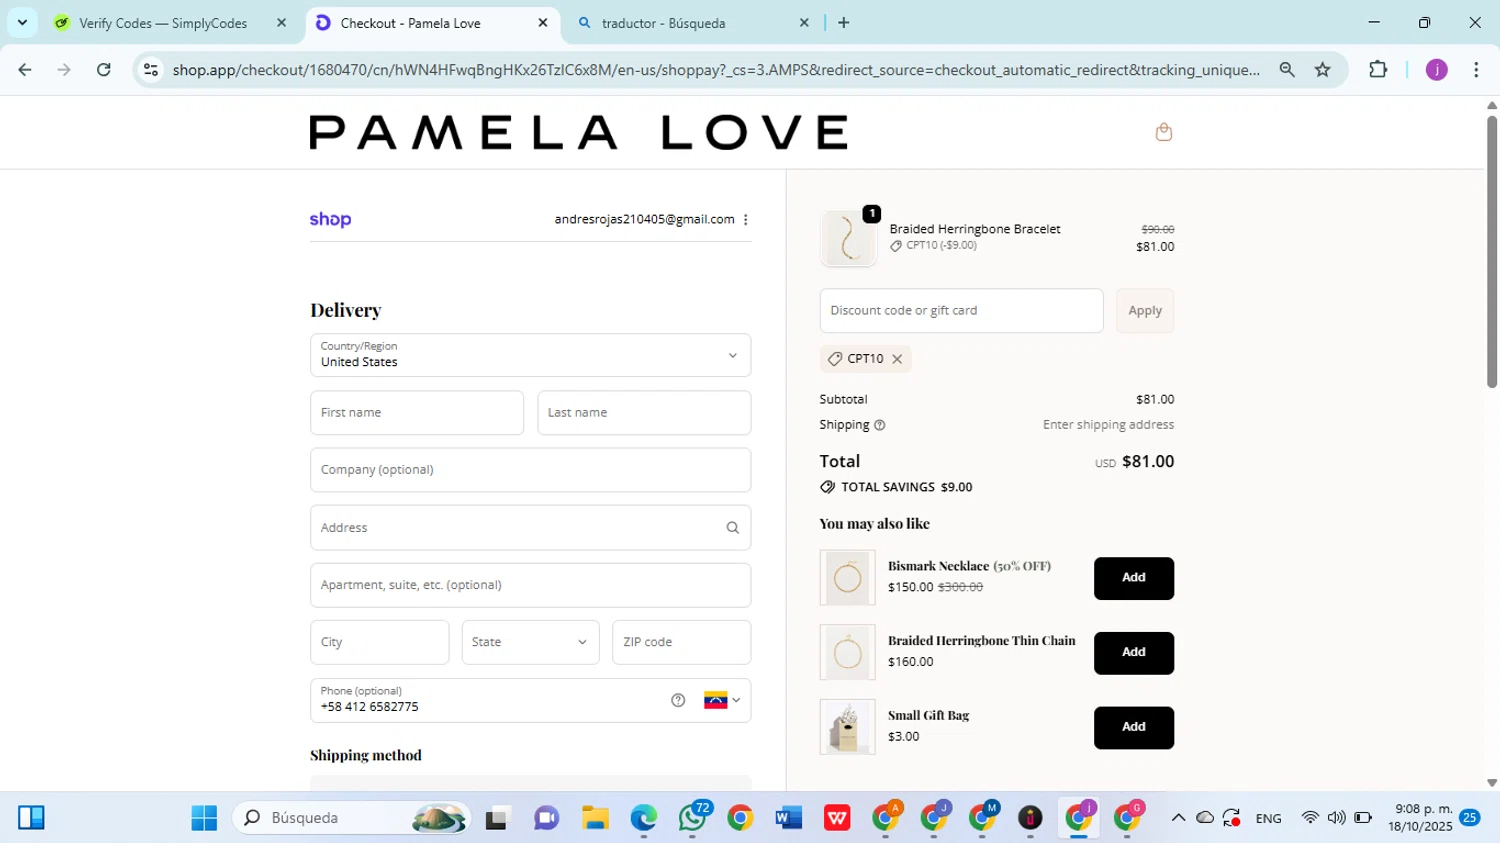Apply the discount code
This screenshot has height=843, width=1500.
coord(1145,311)
